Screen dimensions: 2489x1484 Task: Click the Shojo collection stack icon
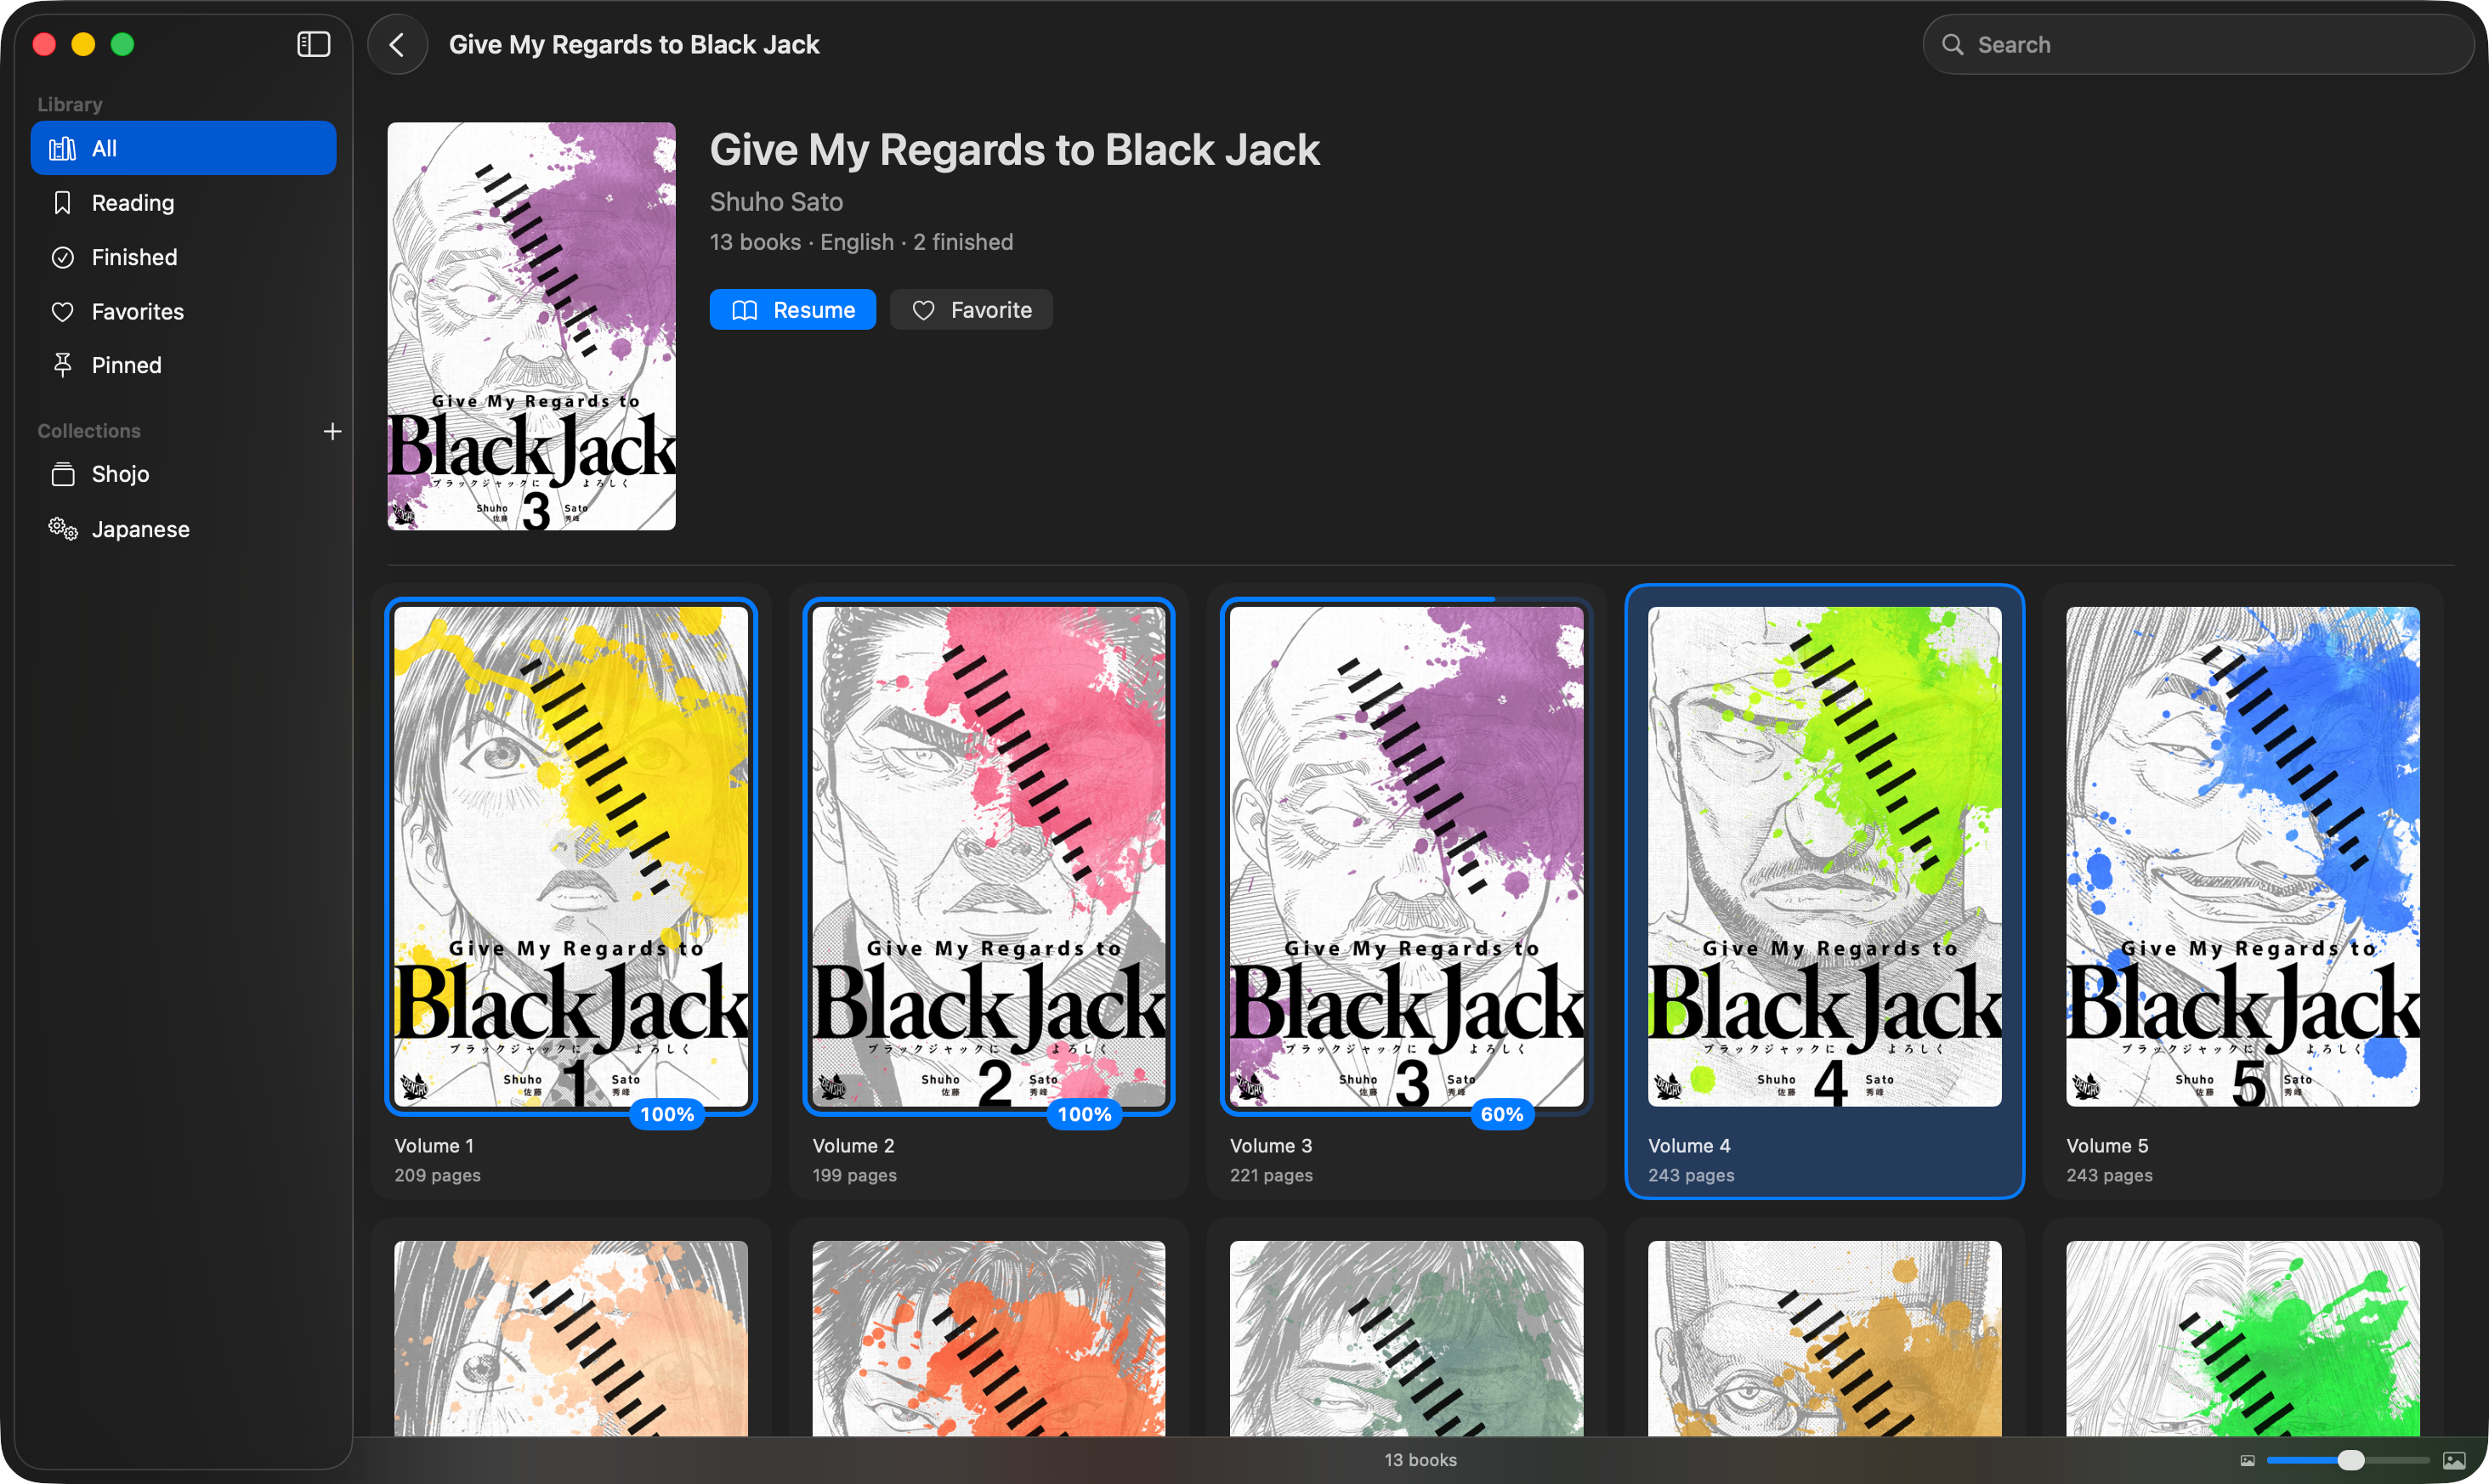63,474
